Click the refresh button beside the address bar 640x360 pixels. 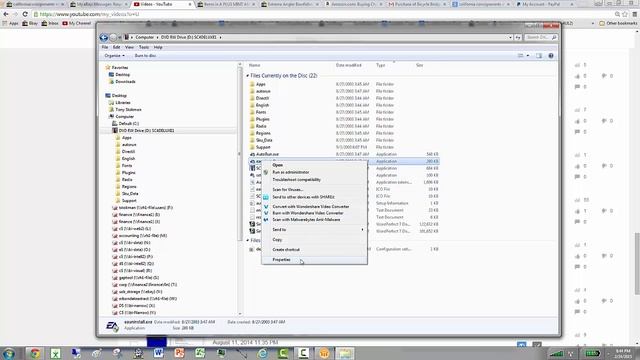pyautogui.click(x=518, y=37)
